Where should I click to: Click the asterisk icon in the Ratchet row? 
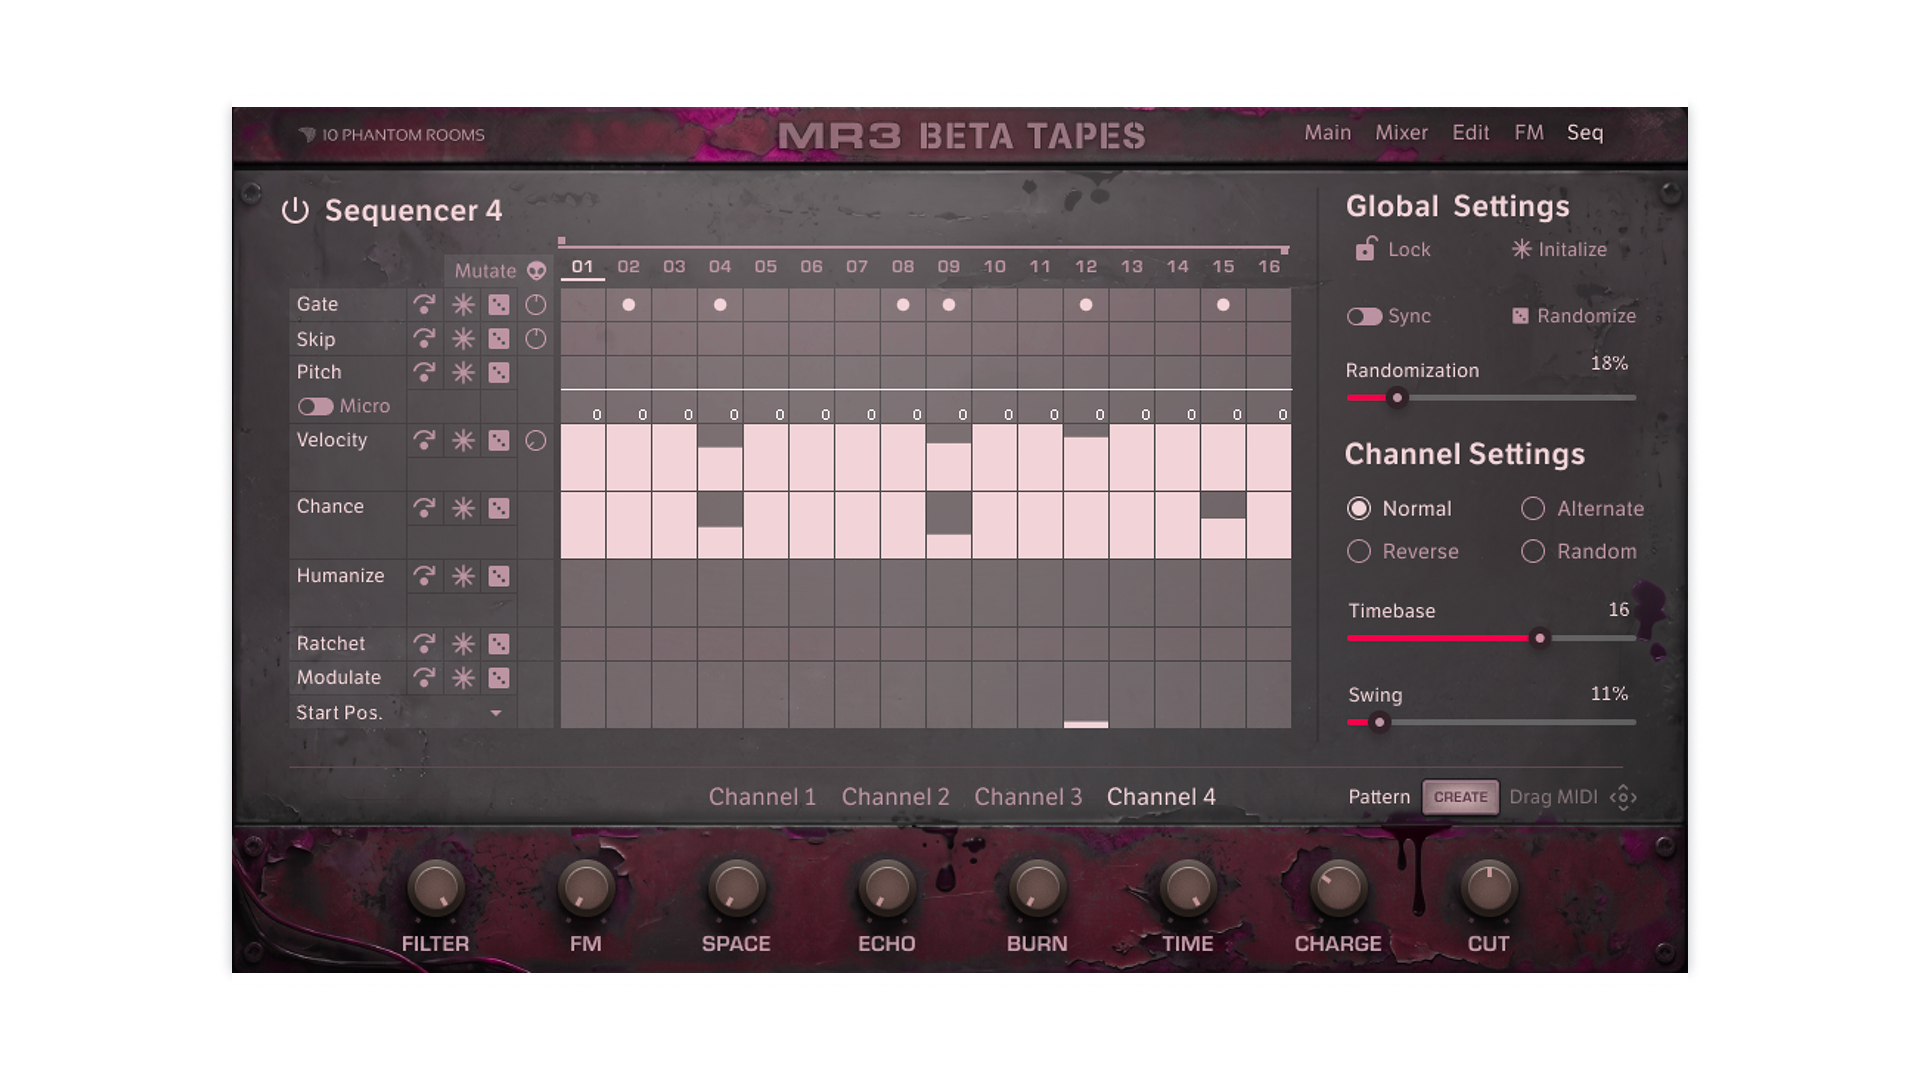463,644
